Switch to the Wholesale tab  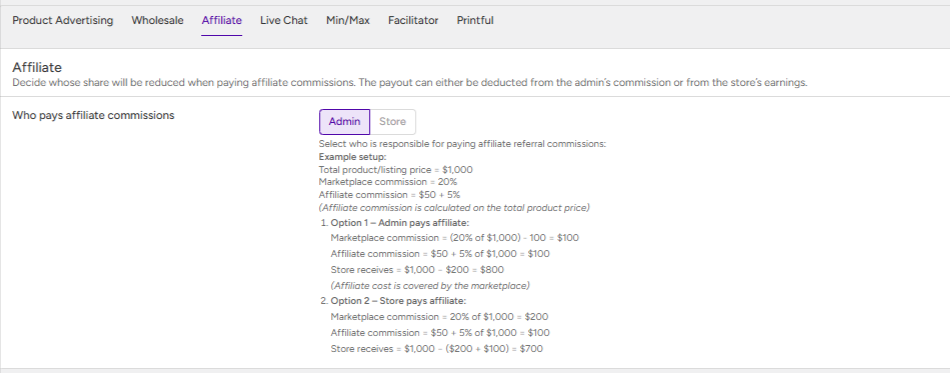158,21
